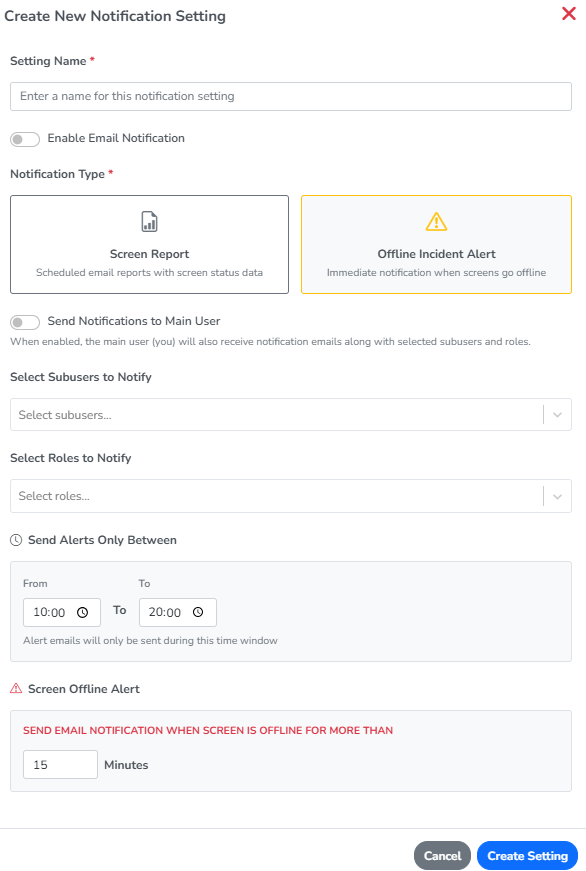
Task: Click the Screen Report chart document icon
Action: (149, 222)
